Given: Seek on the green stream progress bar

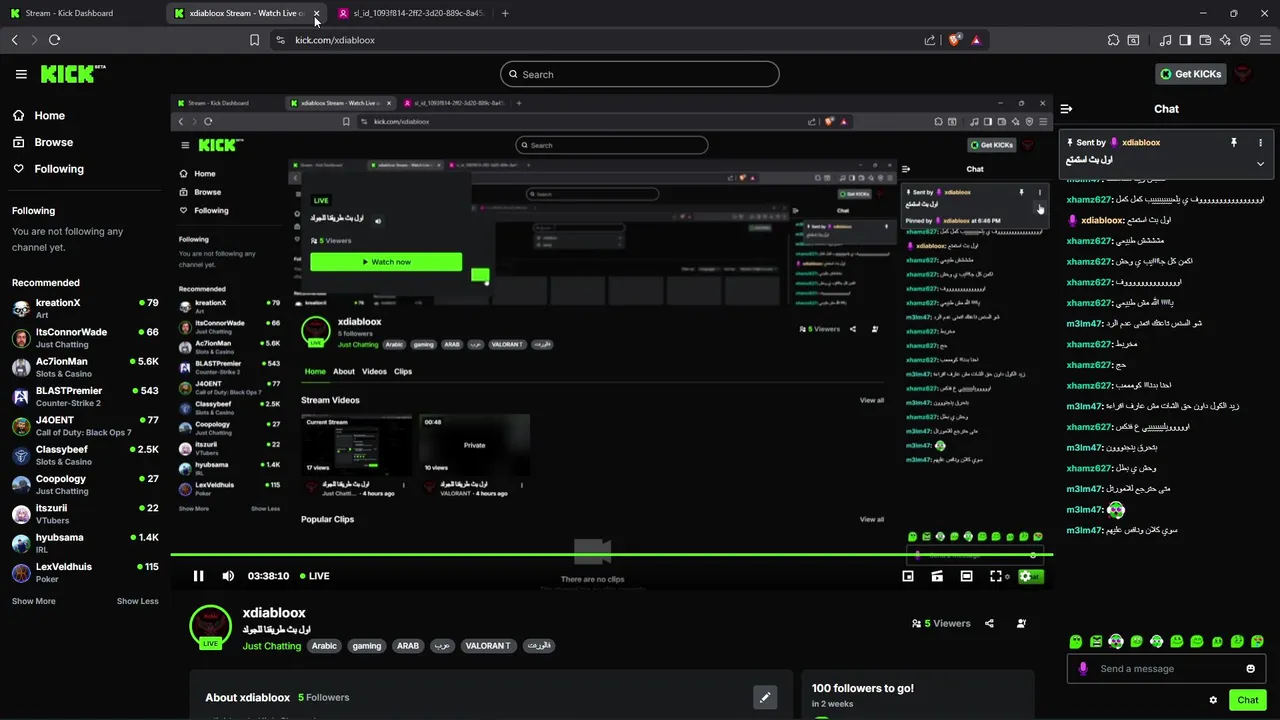Looking at the screenshot, I should click(x=611, y=554).
